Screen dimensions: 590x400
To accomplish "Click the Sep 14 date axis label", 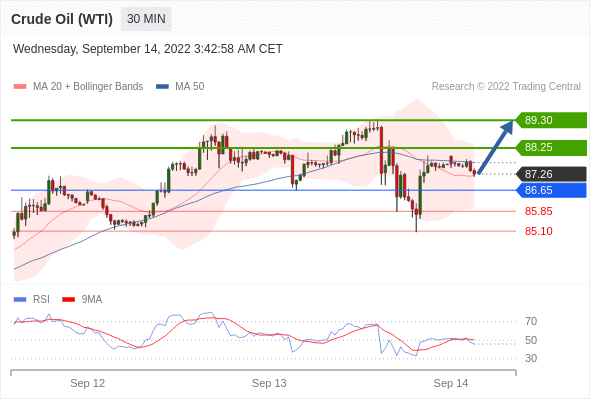I will [x=451, y=383].
